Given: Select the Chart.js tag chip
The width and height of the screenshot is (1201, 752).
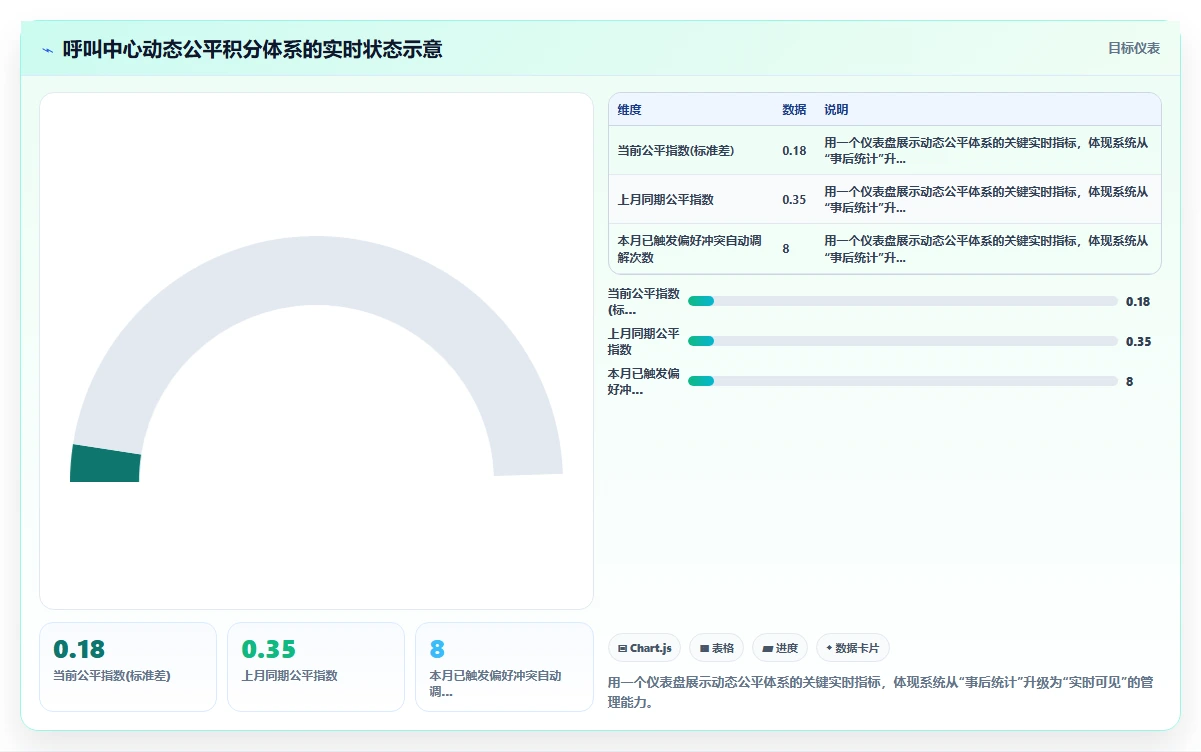Looking at the screenshot, I should 644,648.
